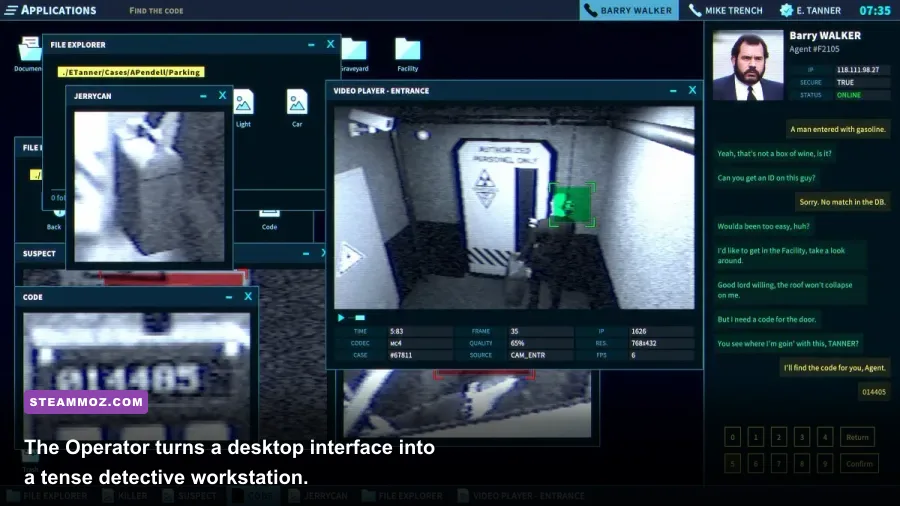Open the Light image file
The width and height of the screenshot is (900, 506).
pyautogui.click(x=243, y=108)
